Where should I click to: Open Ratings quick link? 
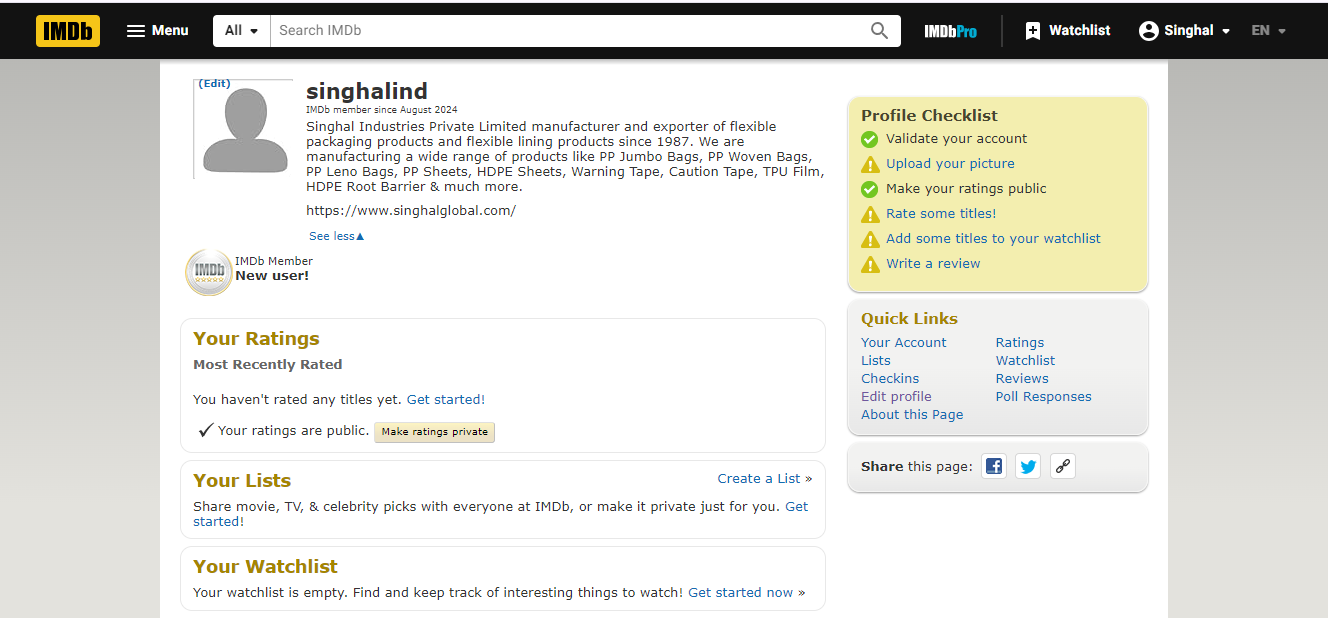[1019, 342]
